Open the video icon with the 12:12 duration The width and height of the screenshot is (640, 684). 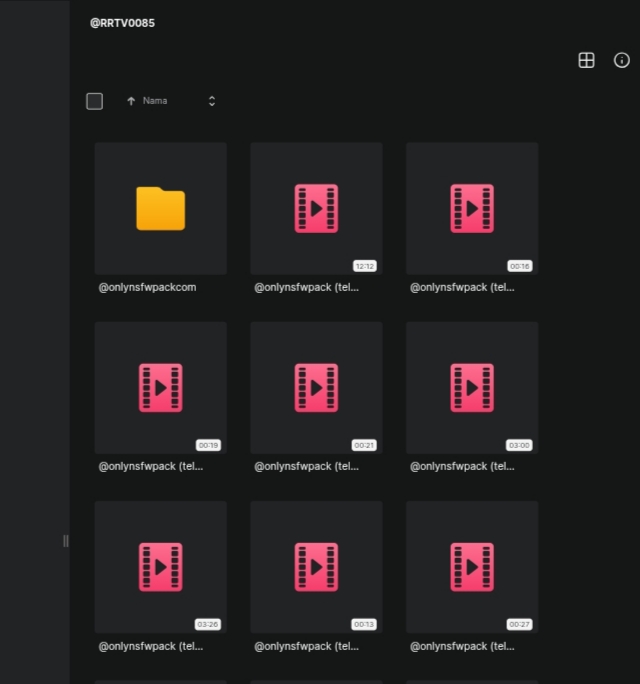click(316, 209)
